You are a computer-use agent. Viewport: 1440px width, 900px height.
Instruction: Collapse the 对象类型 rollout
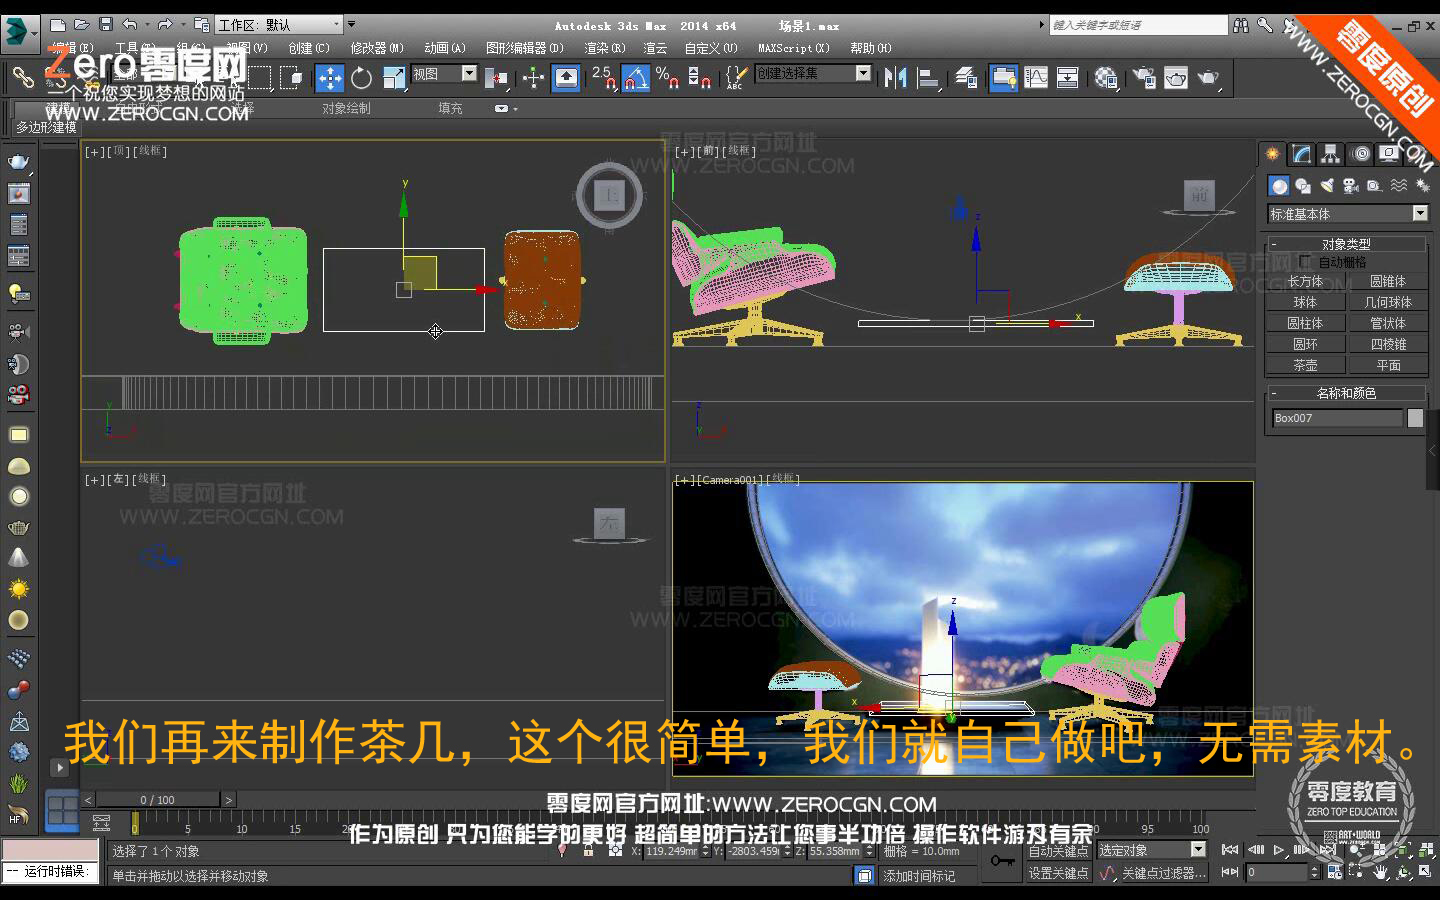1346,244
